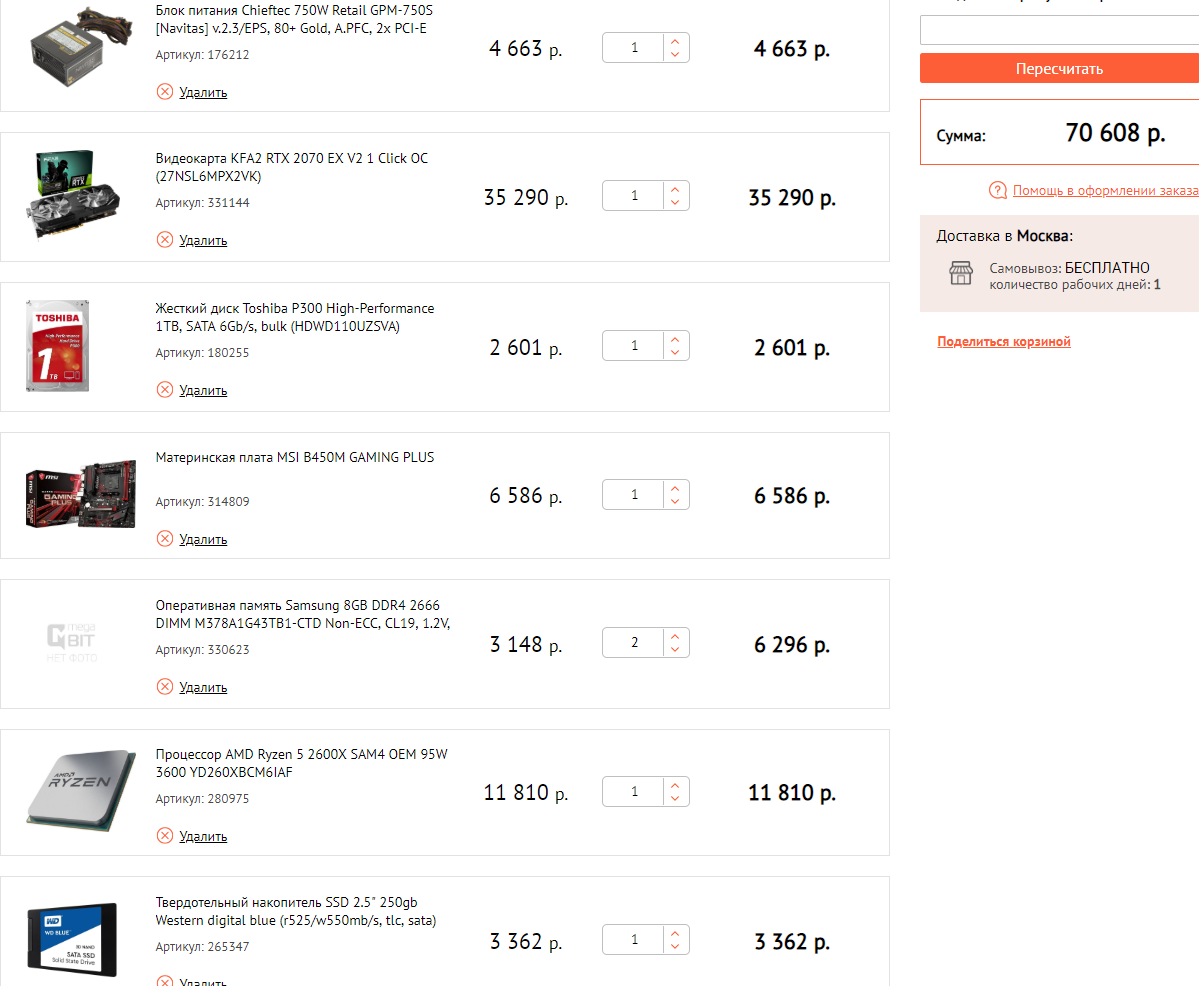Click the store pickup icon in delivery
This screenshot has height=986, width=1199.
tap(961, 273)
